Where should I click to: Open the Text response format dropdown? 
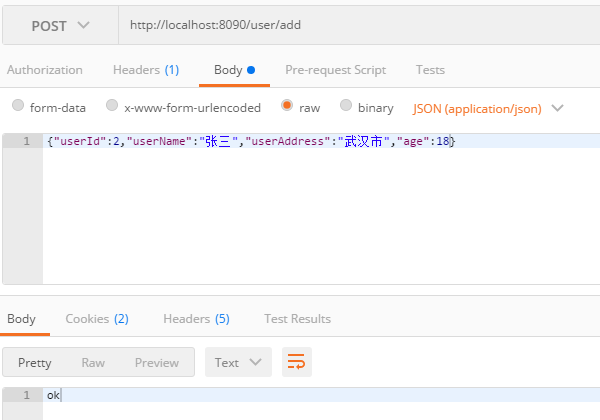pos(238,362)
